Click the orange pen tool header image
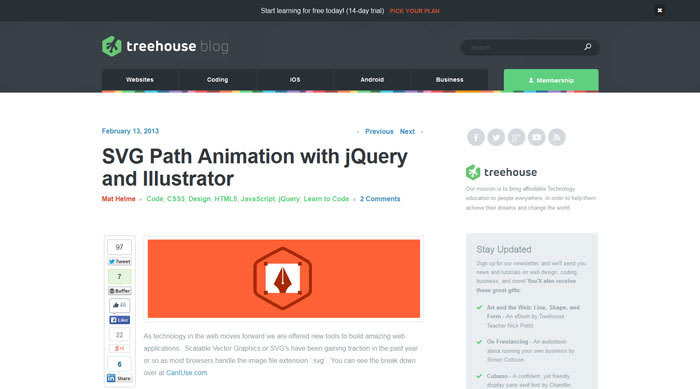This screenshot has height=389, width=700. pos(284,279)
